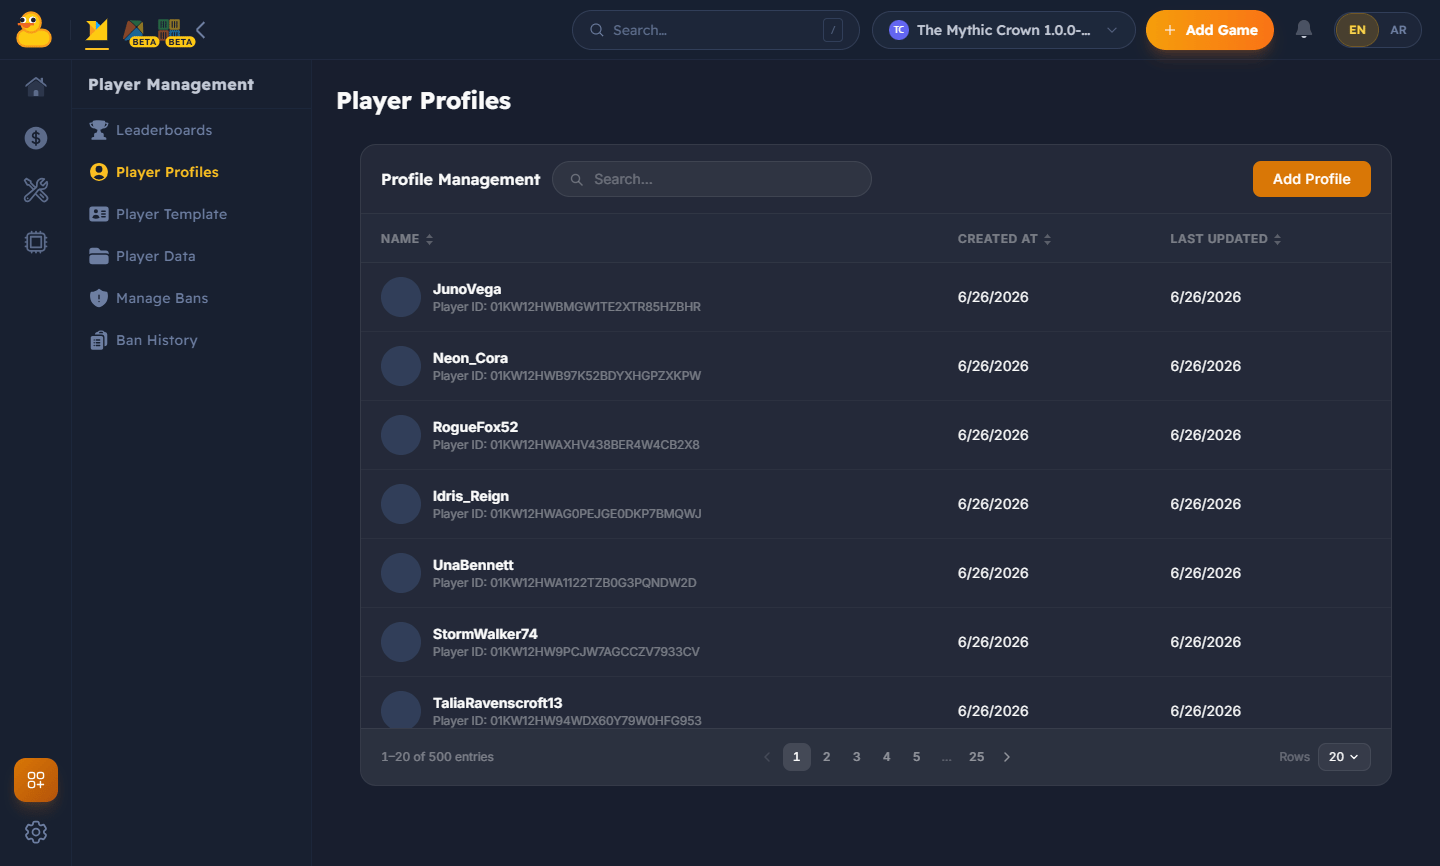Click JunoVega Player ID text
The width and height of the screenshot is (1440, 866).
[x=567, y=307]
